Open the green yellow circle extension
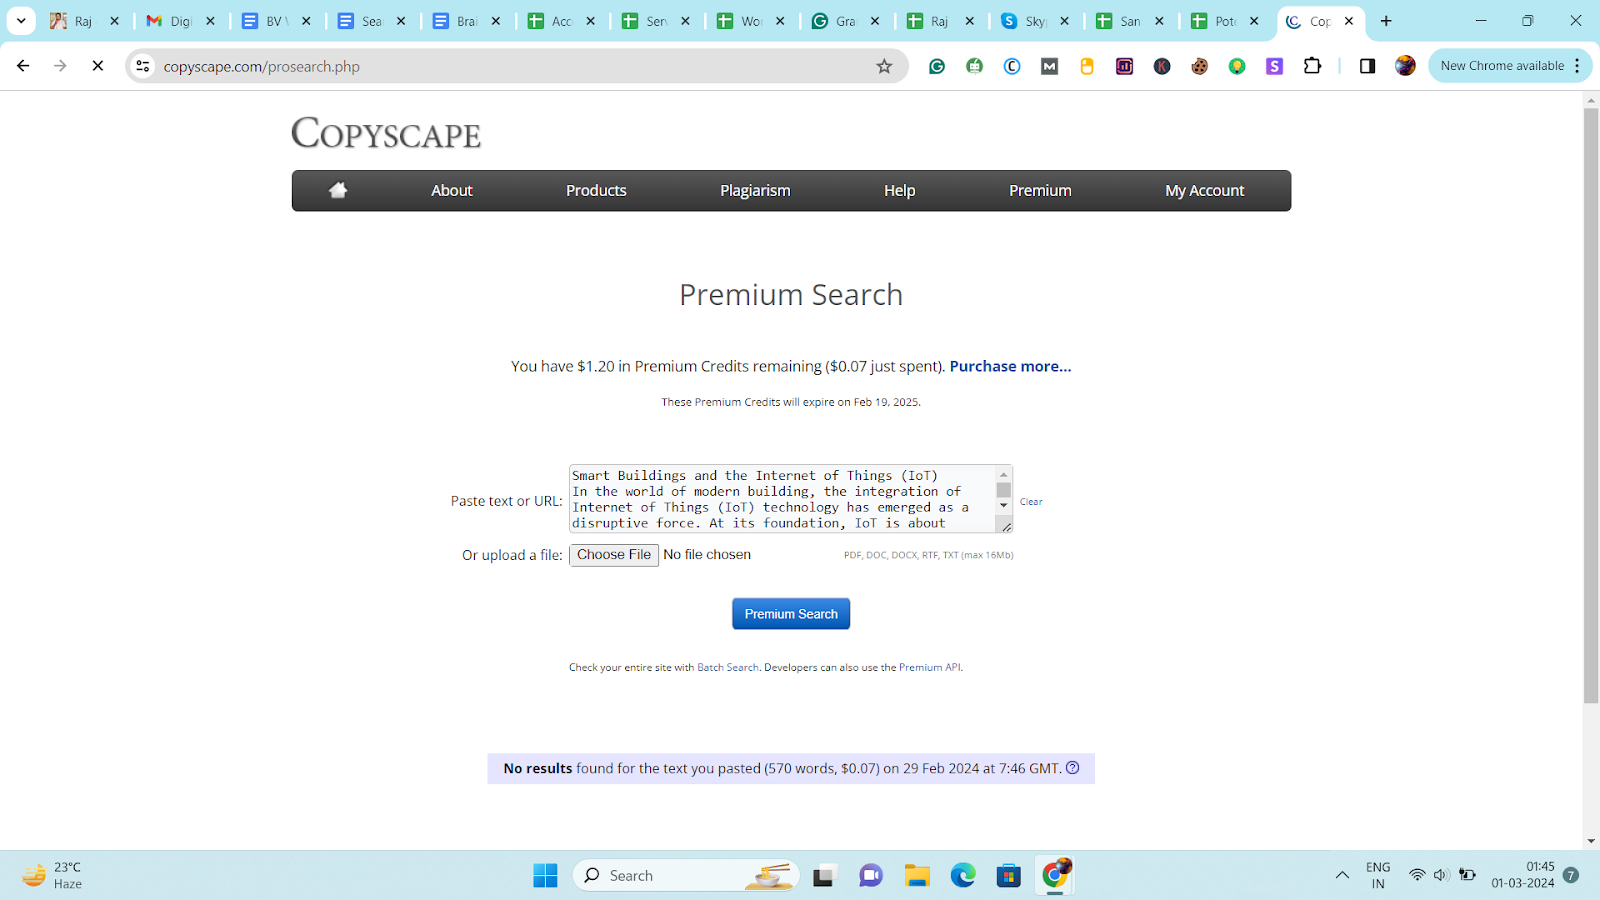Image resolution: width=1600 pixels, height=900 pixels. pyautogui.click(x=1237, y=66)
